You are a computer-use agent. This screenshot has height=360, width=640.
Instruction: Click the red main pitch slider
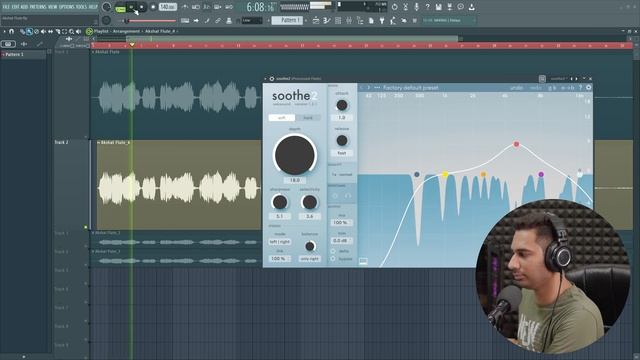(x=150, y=20)
